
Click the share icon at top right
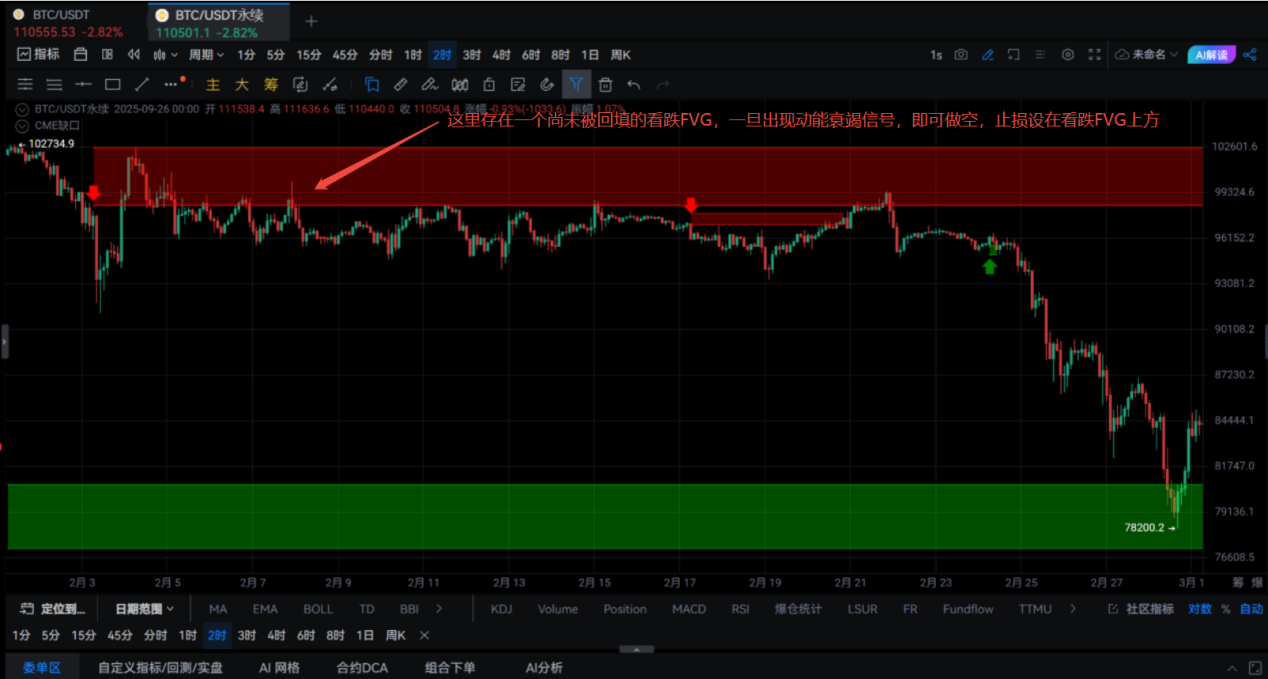point(1250,55)
